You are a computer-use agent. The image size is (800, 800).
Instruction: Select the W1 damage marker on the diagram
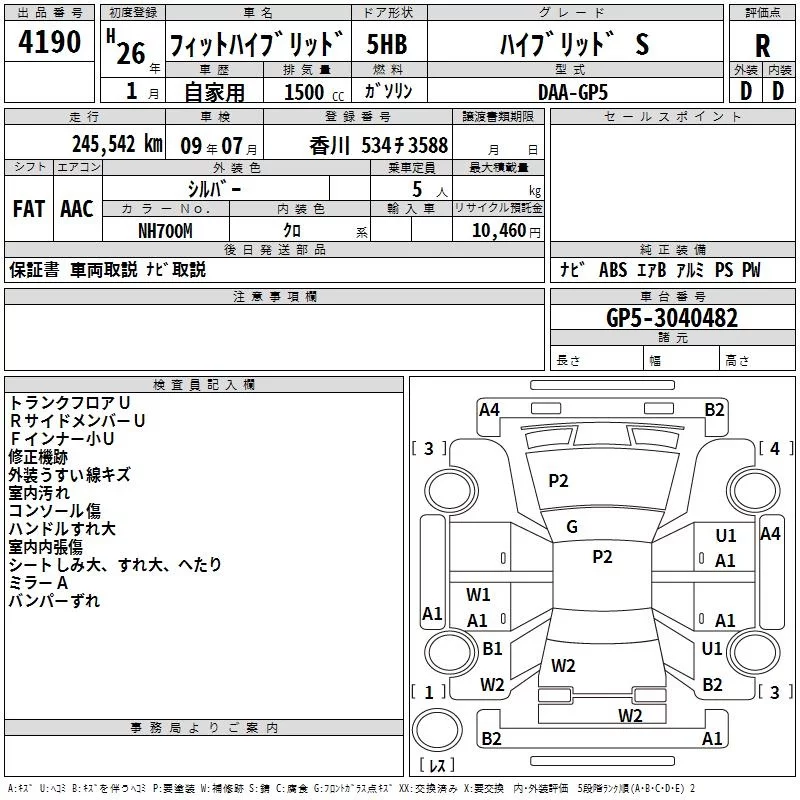point(478,595)
